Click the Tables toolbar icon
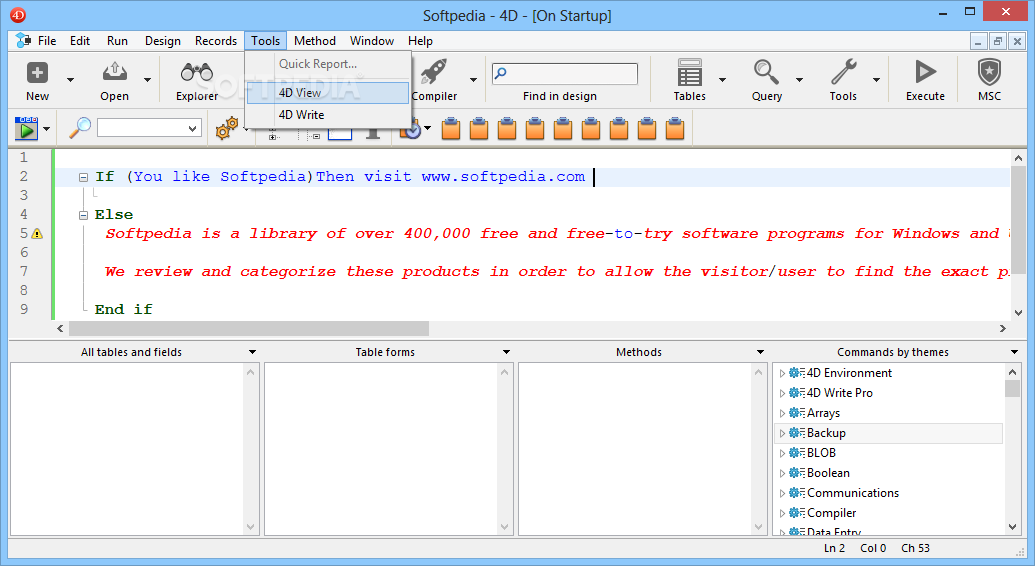 click(689, 72)
